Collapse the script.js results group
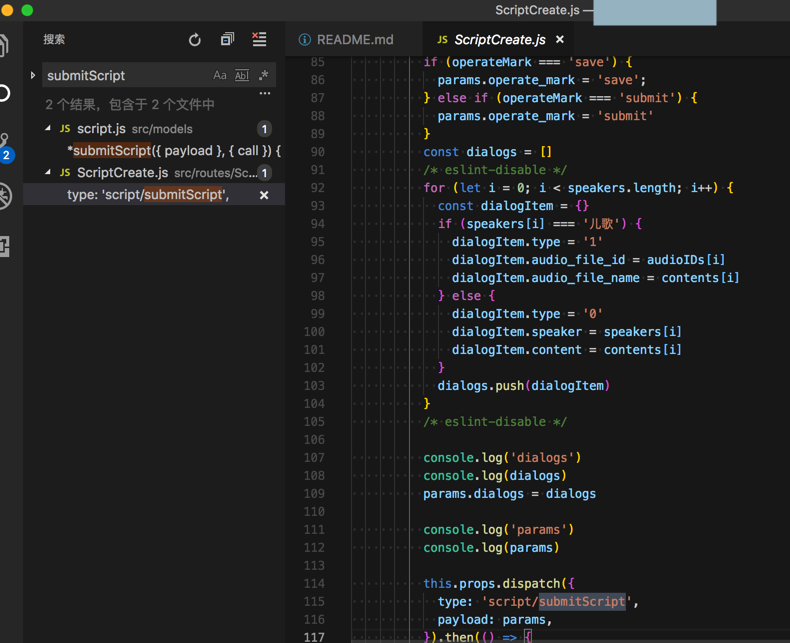790x643 pixels. pyautogui.click(x=48, y=129)
